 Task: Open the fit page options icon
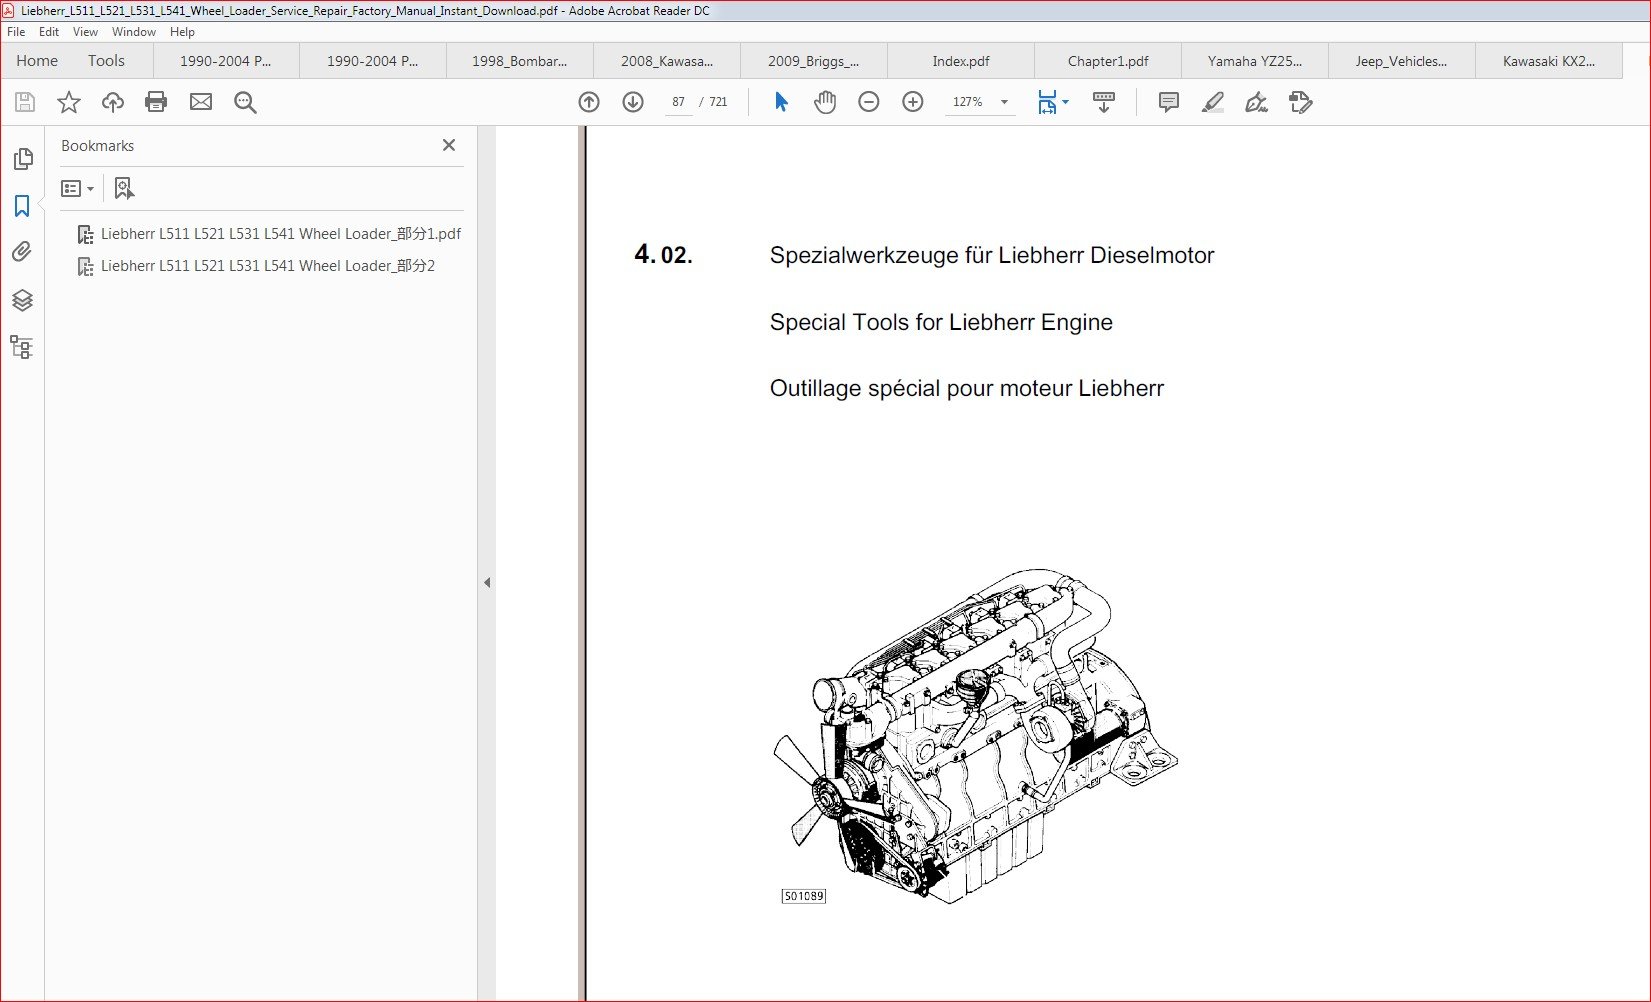coord(1052,102)
